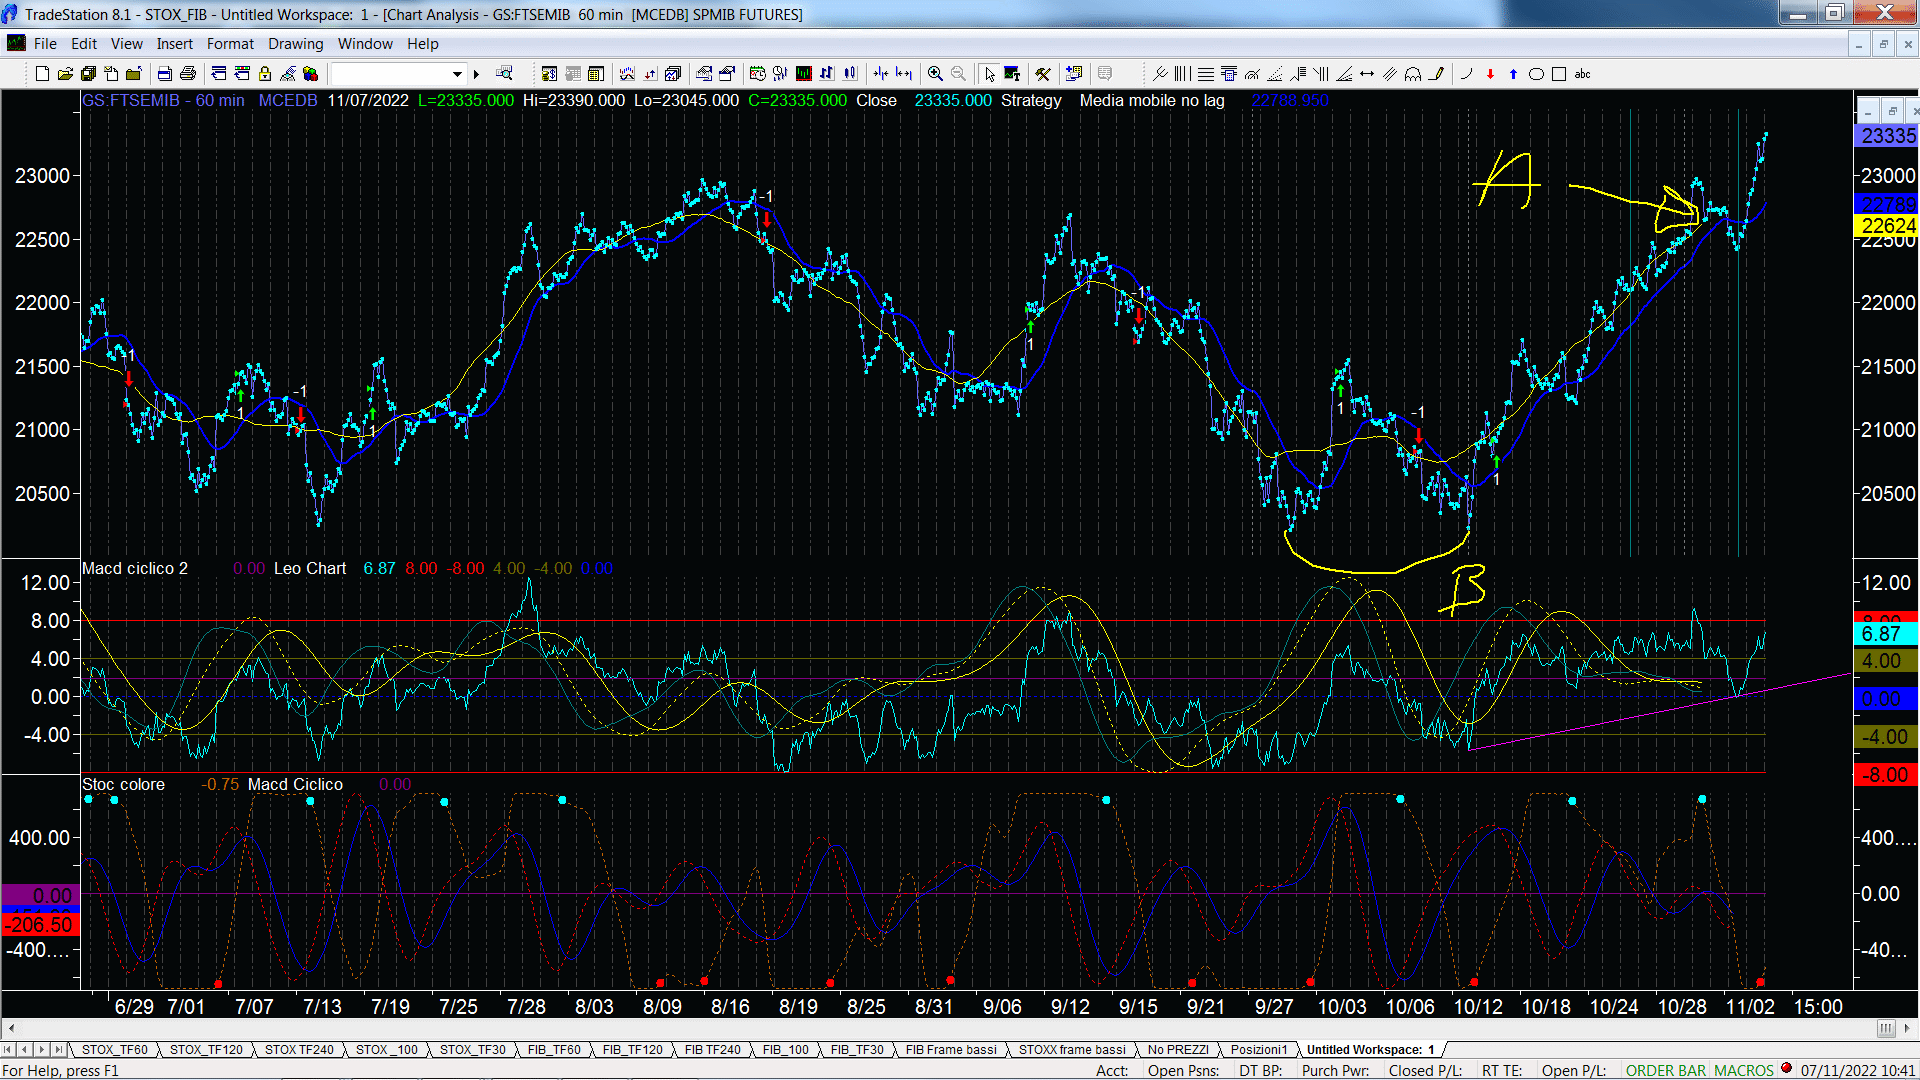Click the arrow button right of combo box
1920x1080 pixels.
click(476, 74)
